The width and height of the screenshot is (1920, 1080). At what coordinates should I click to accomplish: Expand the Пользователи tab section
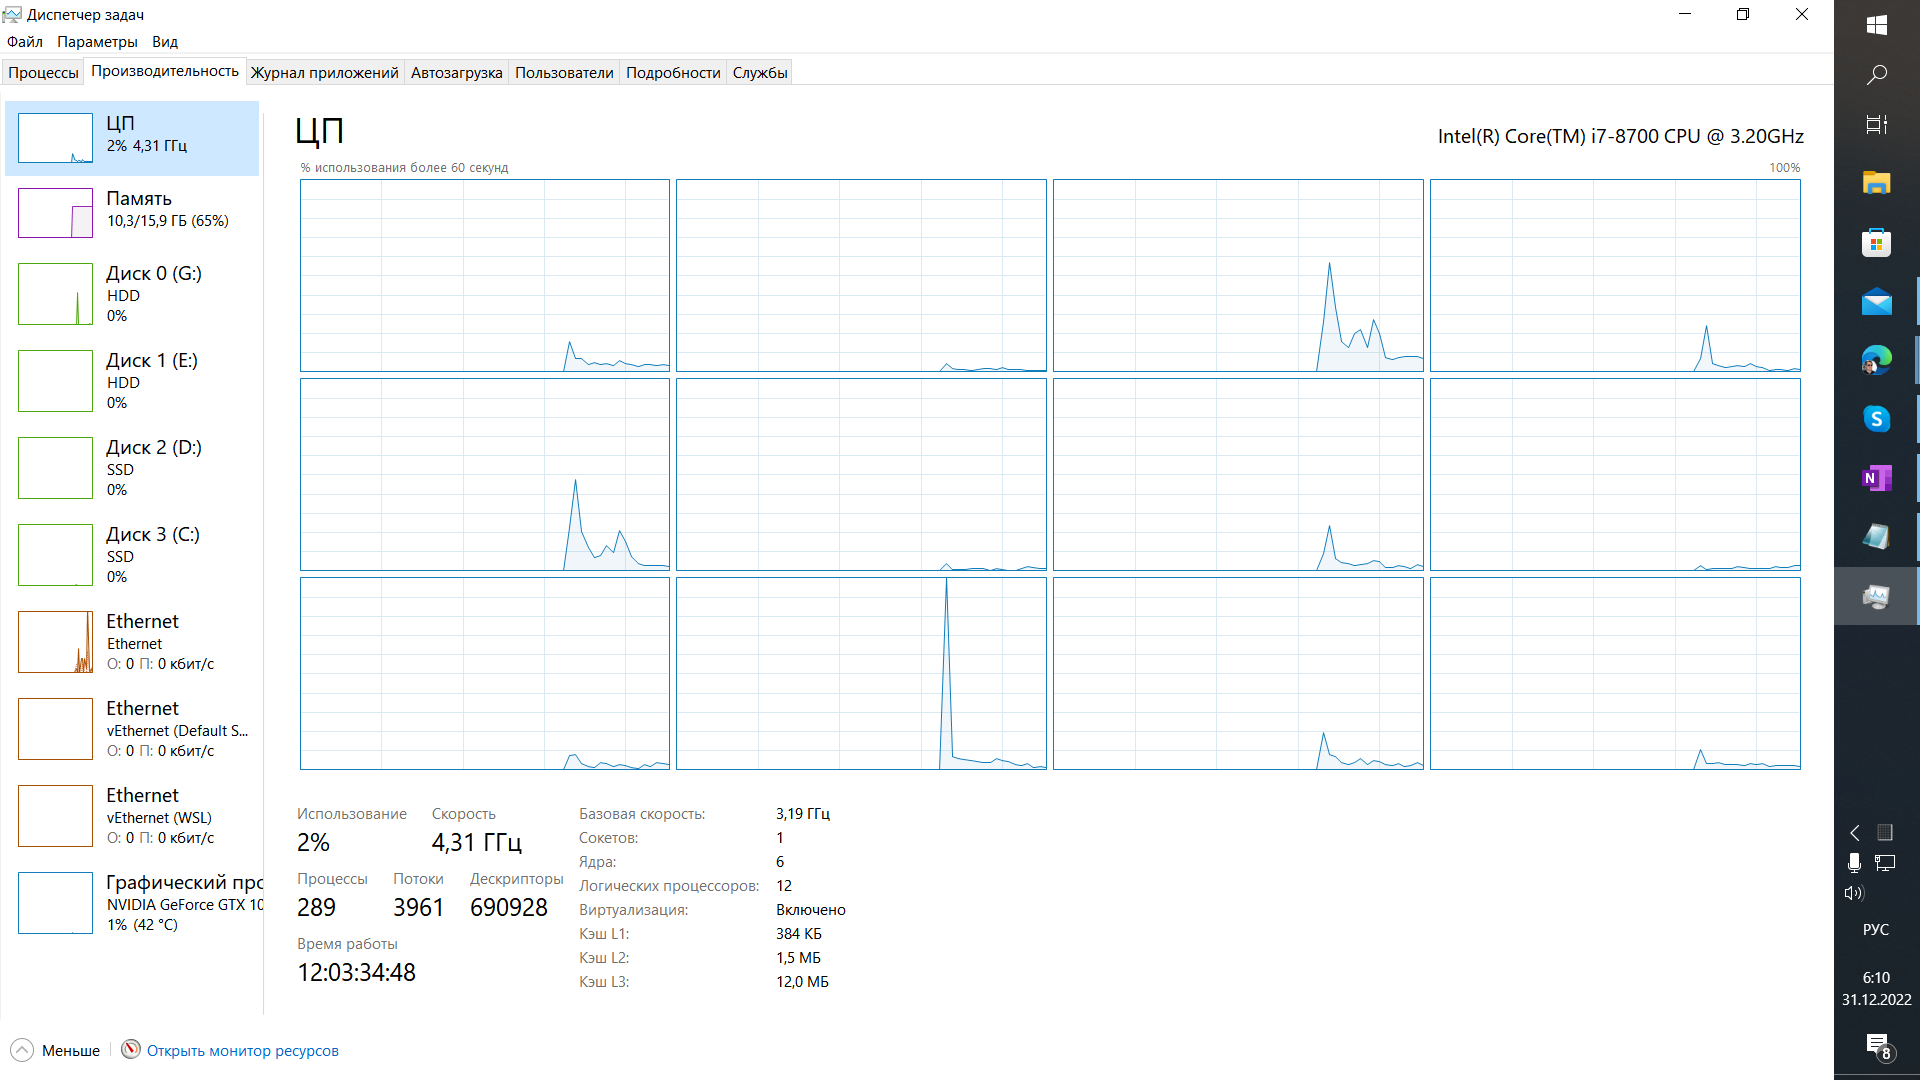[564, 73]
